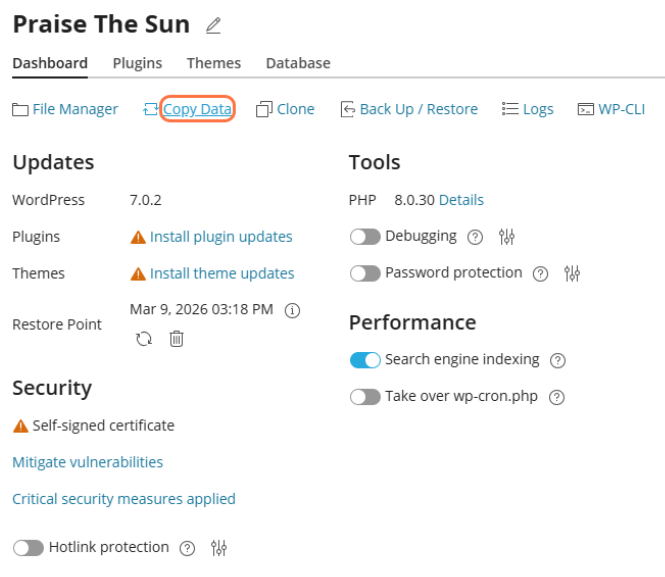Click the Clone icon
Viewport: 665px width, 577px height.
[264, 109]
